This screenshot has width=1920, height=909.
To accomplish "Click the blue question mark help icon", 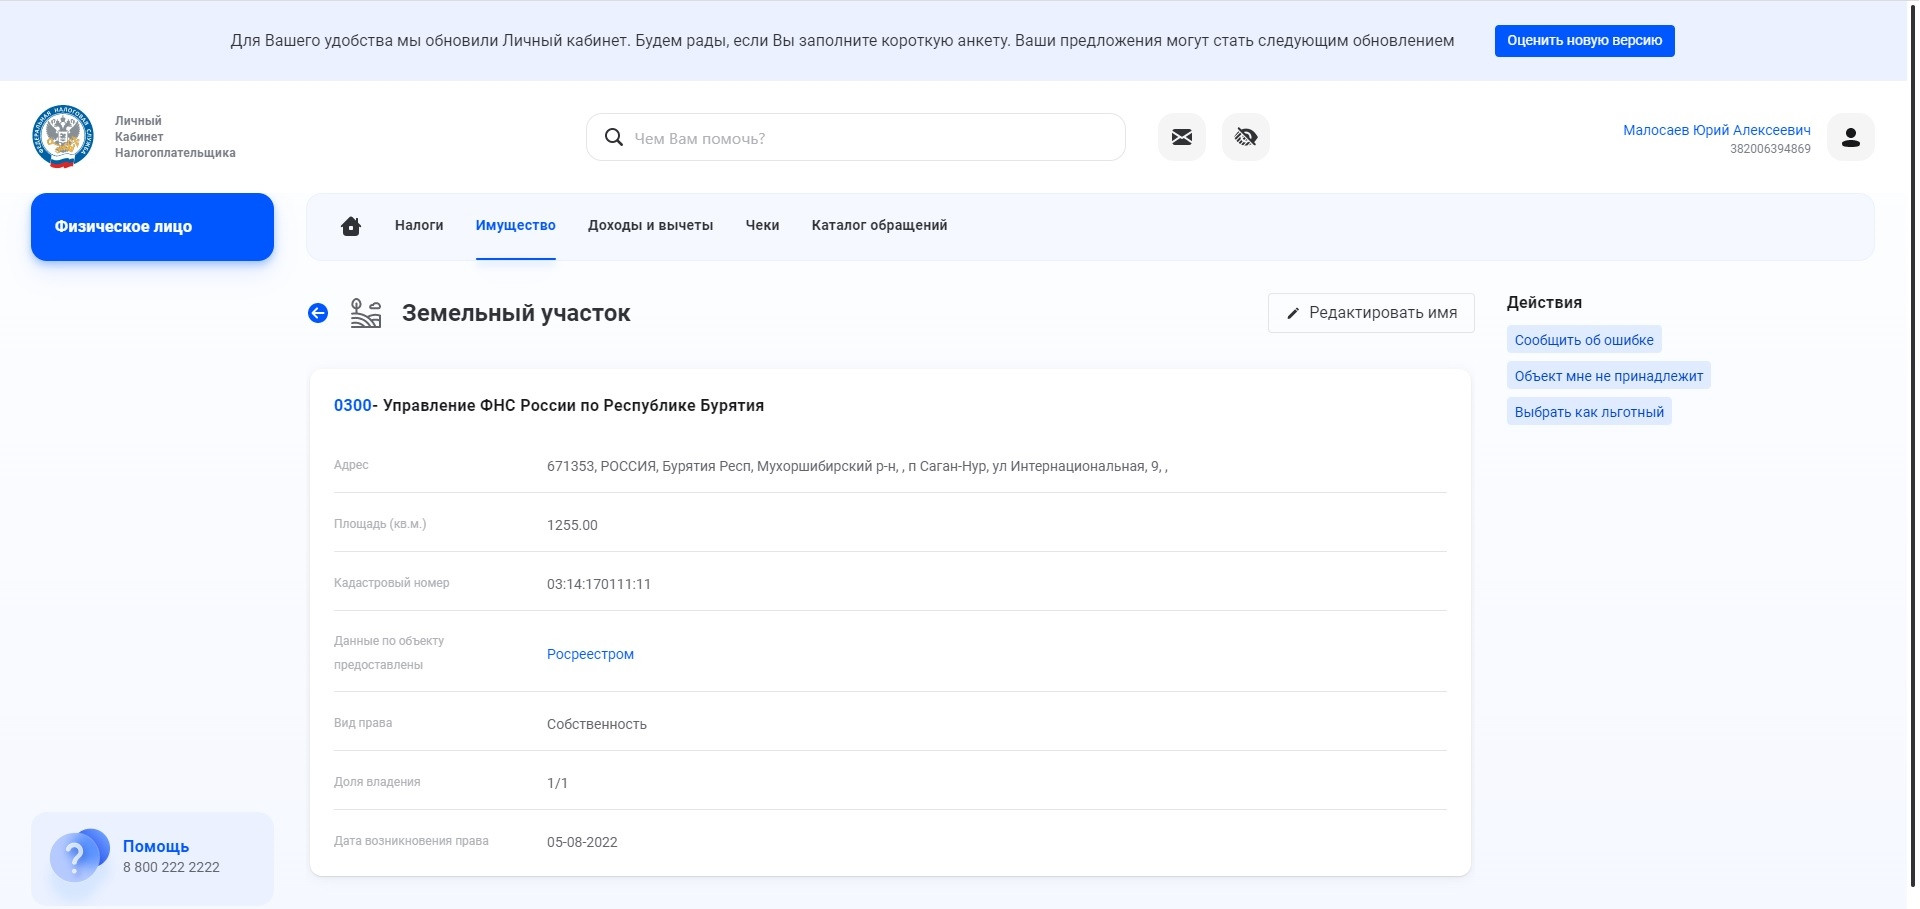I will pos(76,856).
